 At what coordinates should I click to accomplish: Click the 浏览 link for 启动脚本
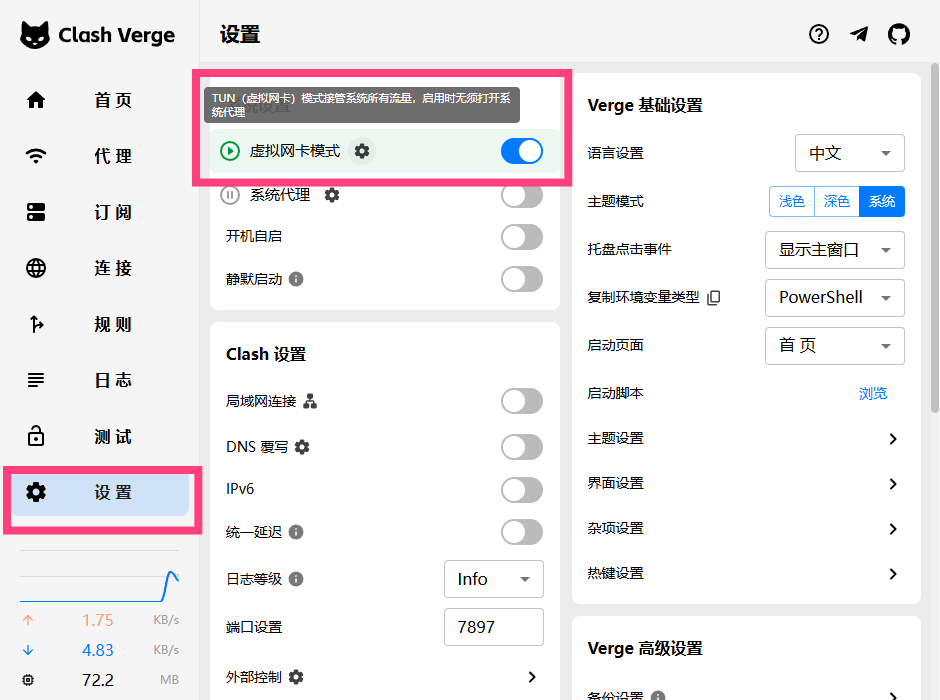coord(872,393)
